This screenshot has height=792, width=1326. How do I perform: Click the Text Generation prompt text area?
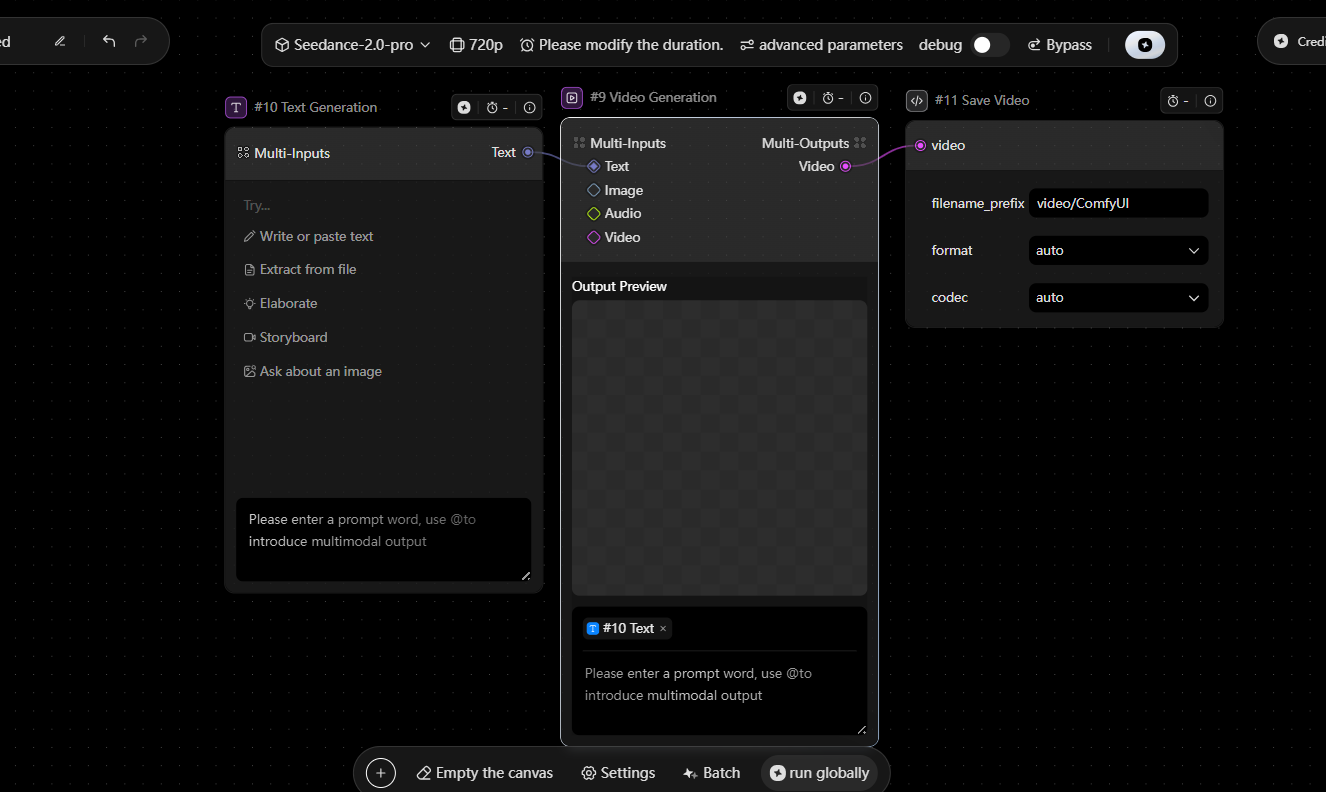[x=383, y=540]
